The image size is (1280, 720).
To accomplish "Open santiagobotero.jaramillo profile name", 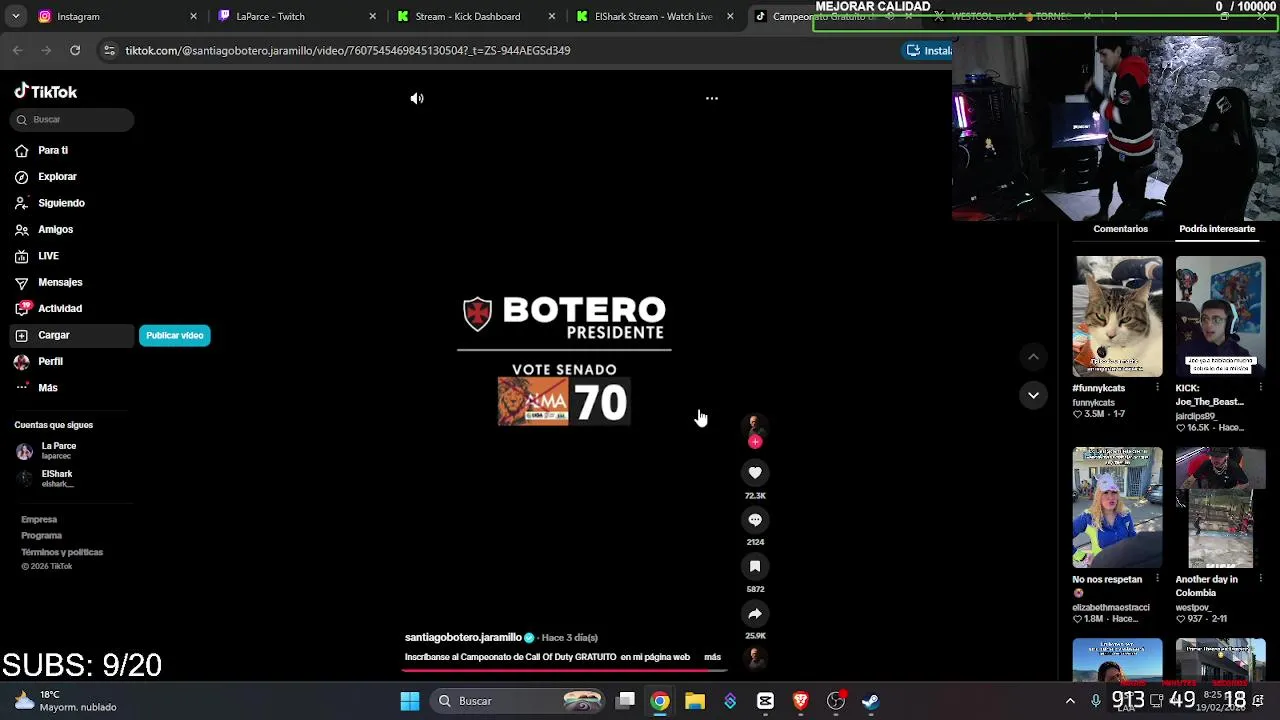I will tap(463, 637).
